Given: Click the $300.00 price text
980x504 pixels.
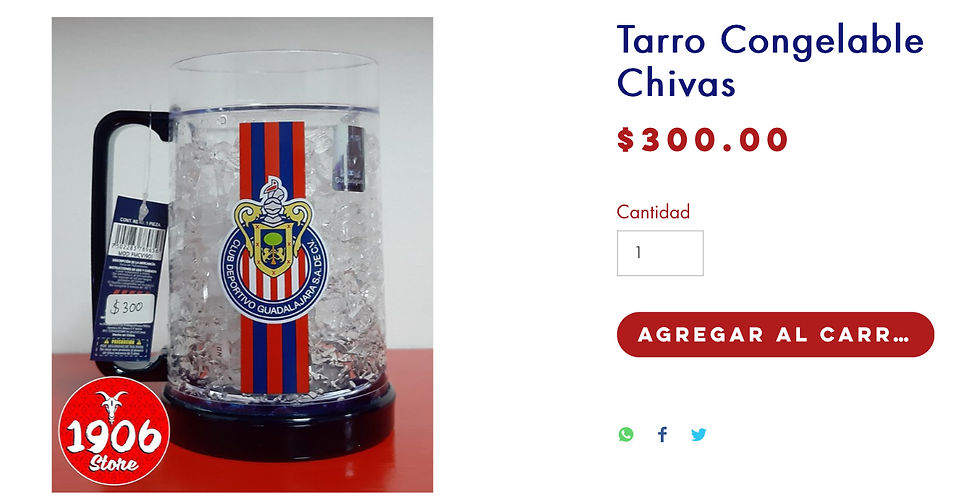Looking at the screenshot, I should click(702, 139).
